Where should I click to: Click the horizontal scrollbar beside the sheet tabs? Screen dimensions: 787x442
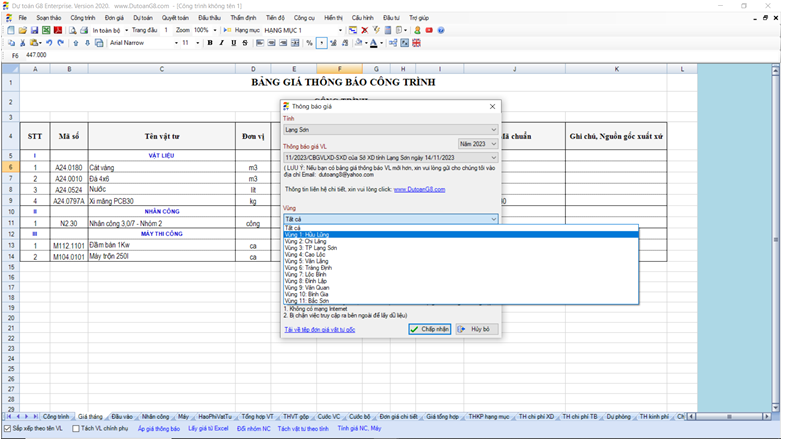pos(730,417)
